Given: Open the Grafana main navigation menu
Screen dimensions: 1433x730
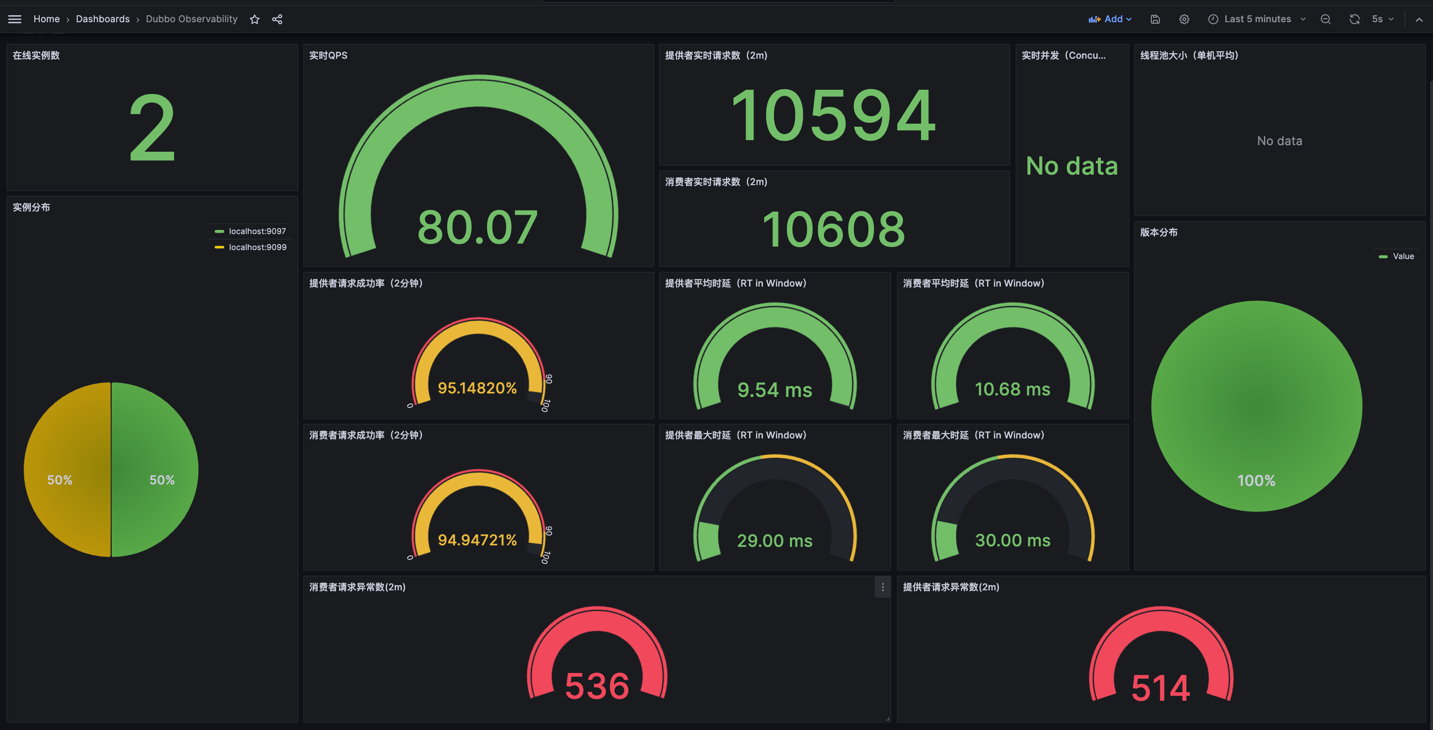Looking at the screenshot, I should tap(14, 18).
